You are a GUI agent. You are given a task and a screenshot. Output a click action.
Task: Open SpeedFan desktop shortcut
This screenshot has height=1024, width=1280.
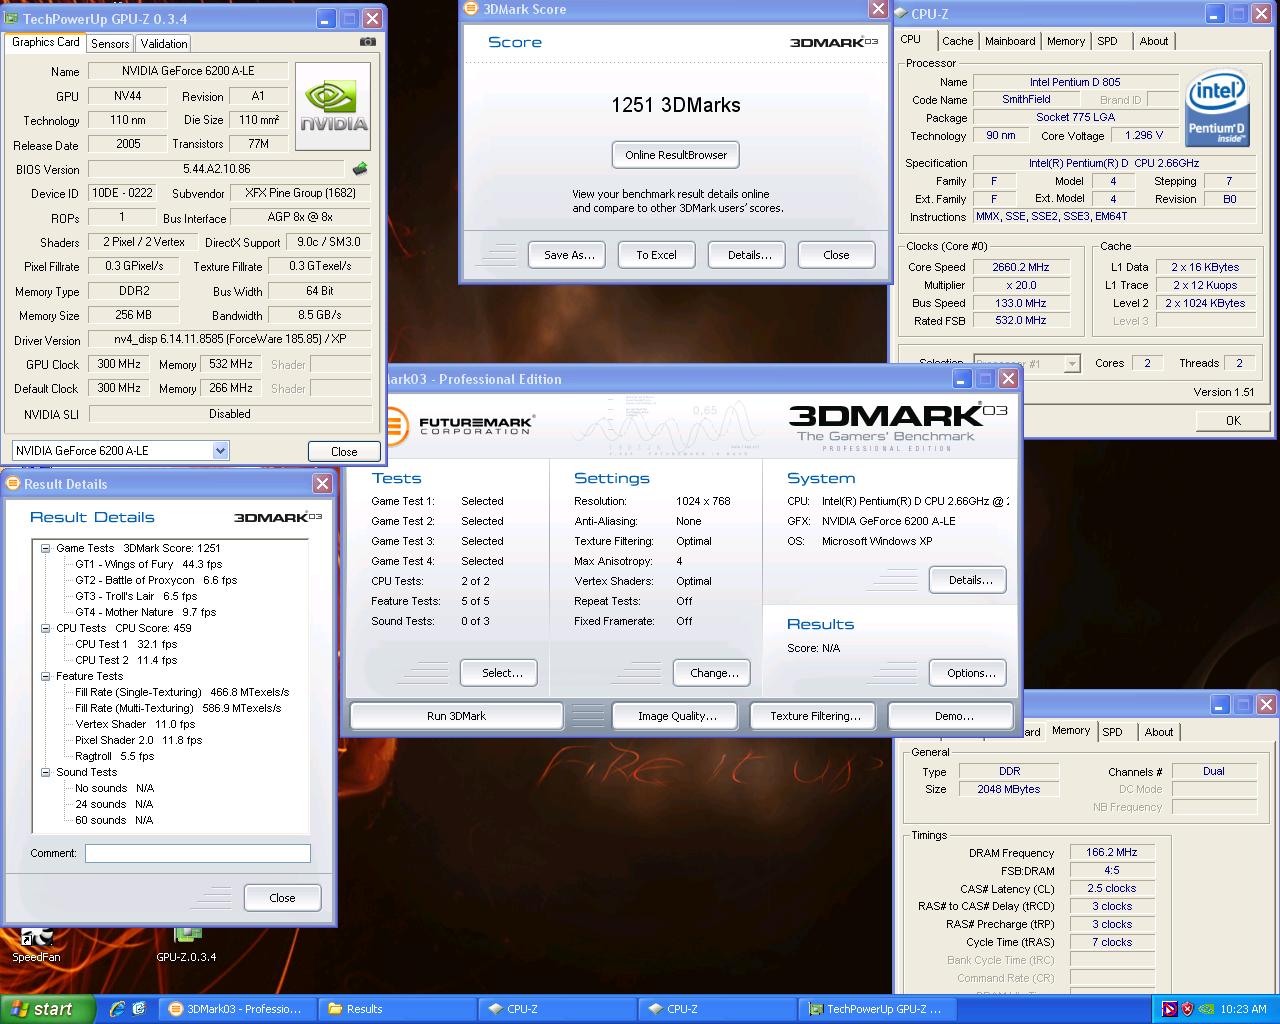coord(36,945)
